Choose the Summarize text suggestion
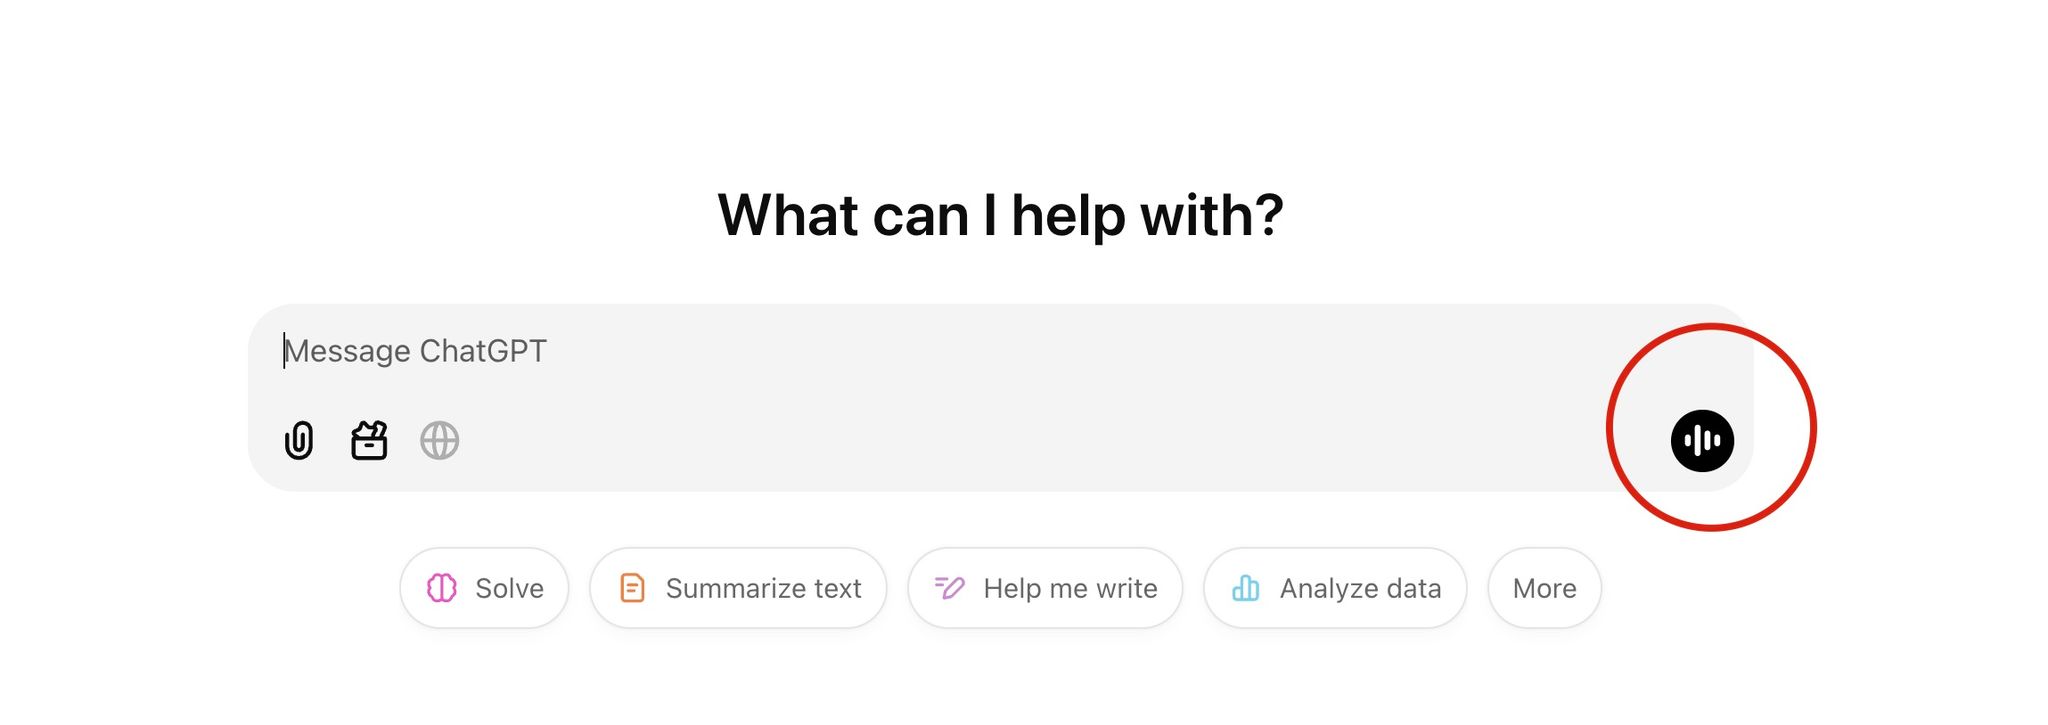This screenshot has width=2048, height=725. click(738, 588)
